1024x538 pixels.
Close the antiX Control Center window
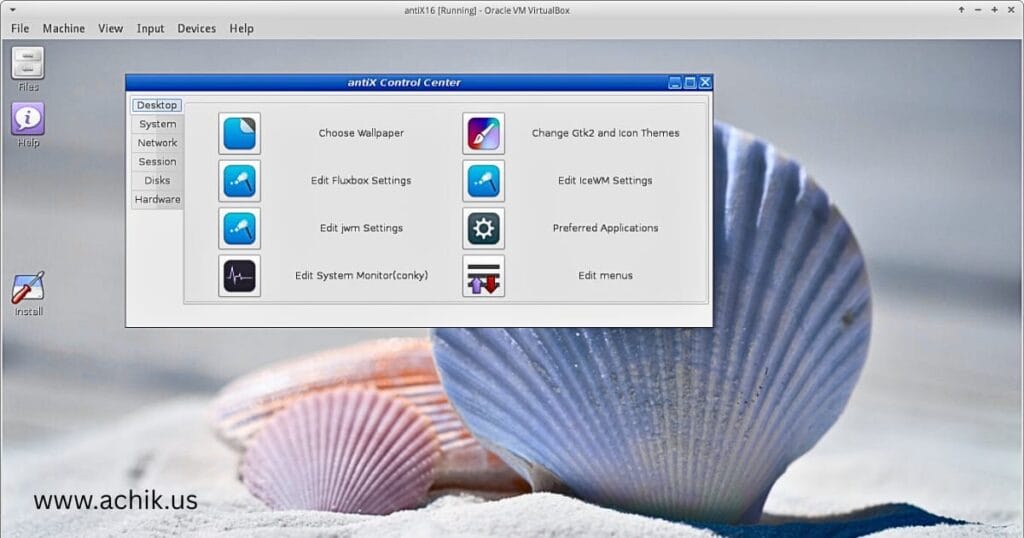pyautogui.click(x=705, y=83)
